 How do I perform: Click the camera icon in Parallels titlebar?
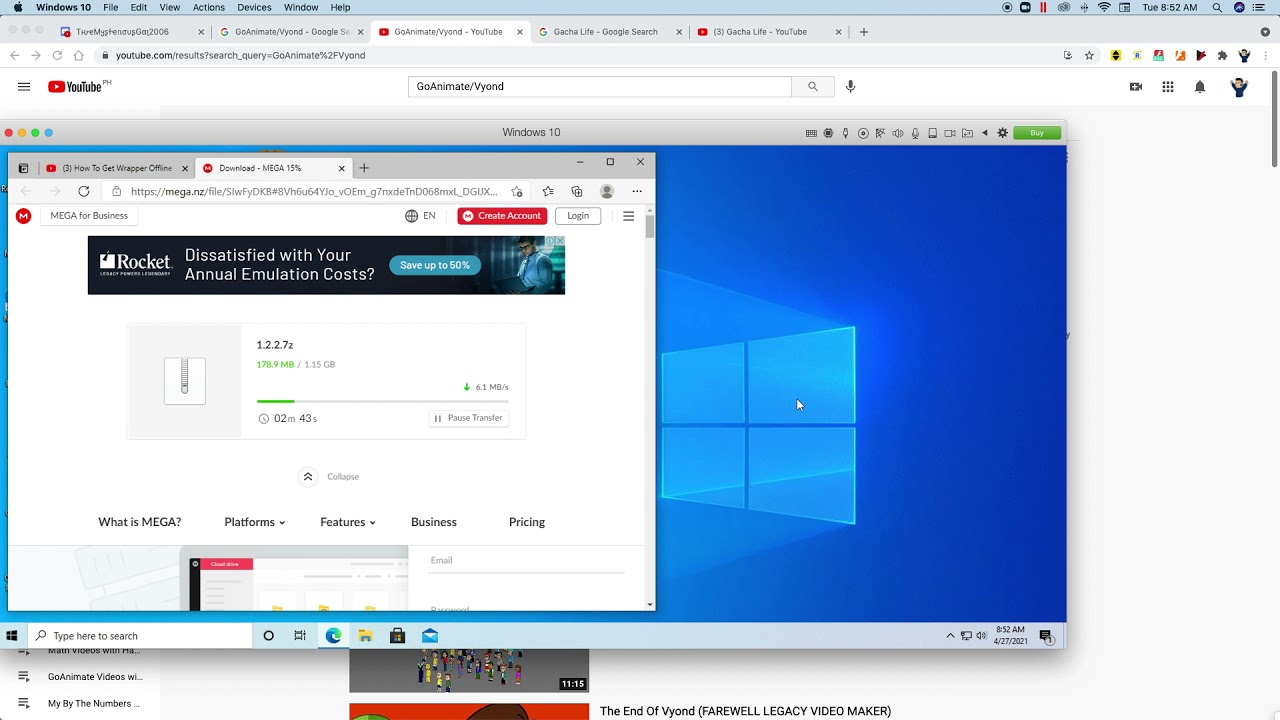click(950, 133)
